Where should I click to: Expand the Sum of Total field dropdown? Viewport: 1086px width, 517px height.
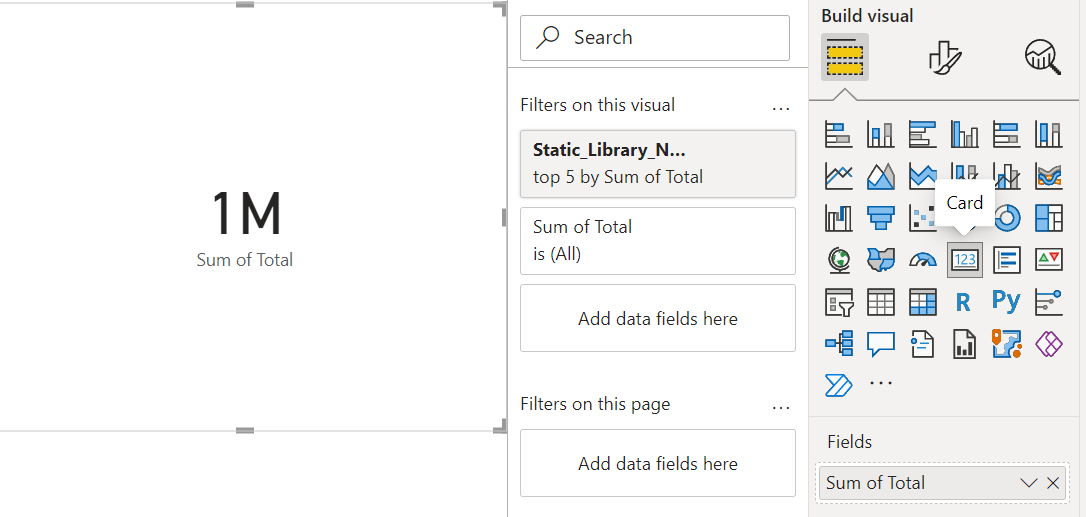point(1029,483)
